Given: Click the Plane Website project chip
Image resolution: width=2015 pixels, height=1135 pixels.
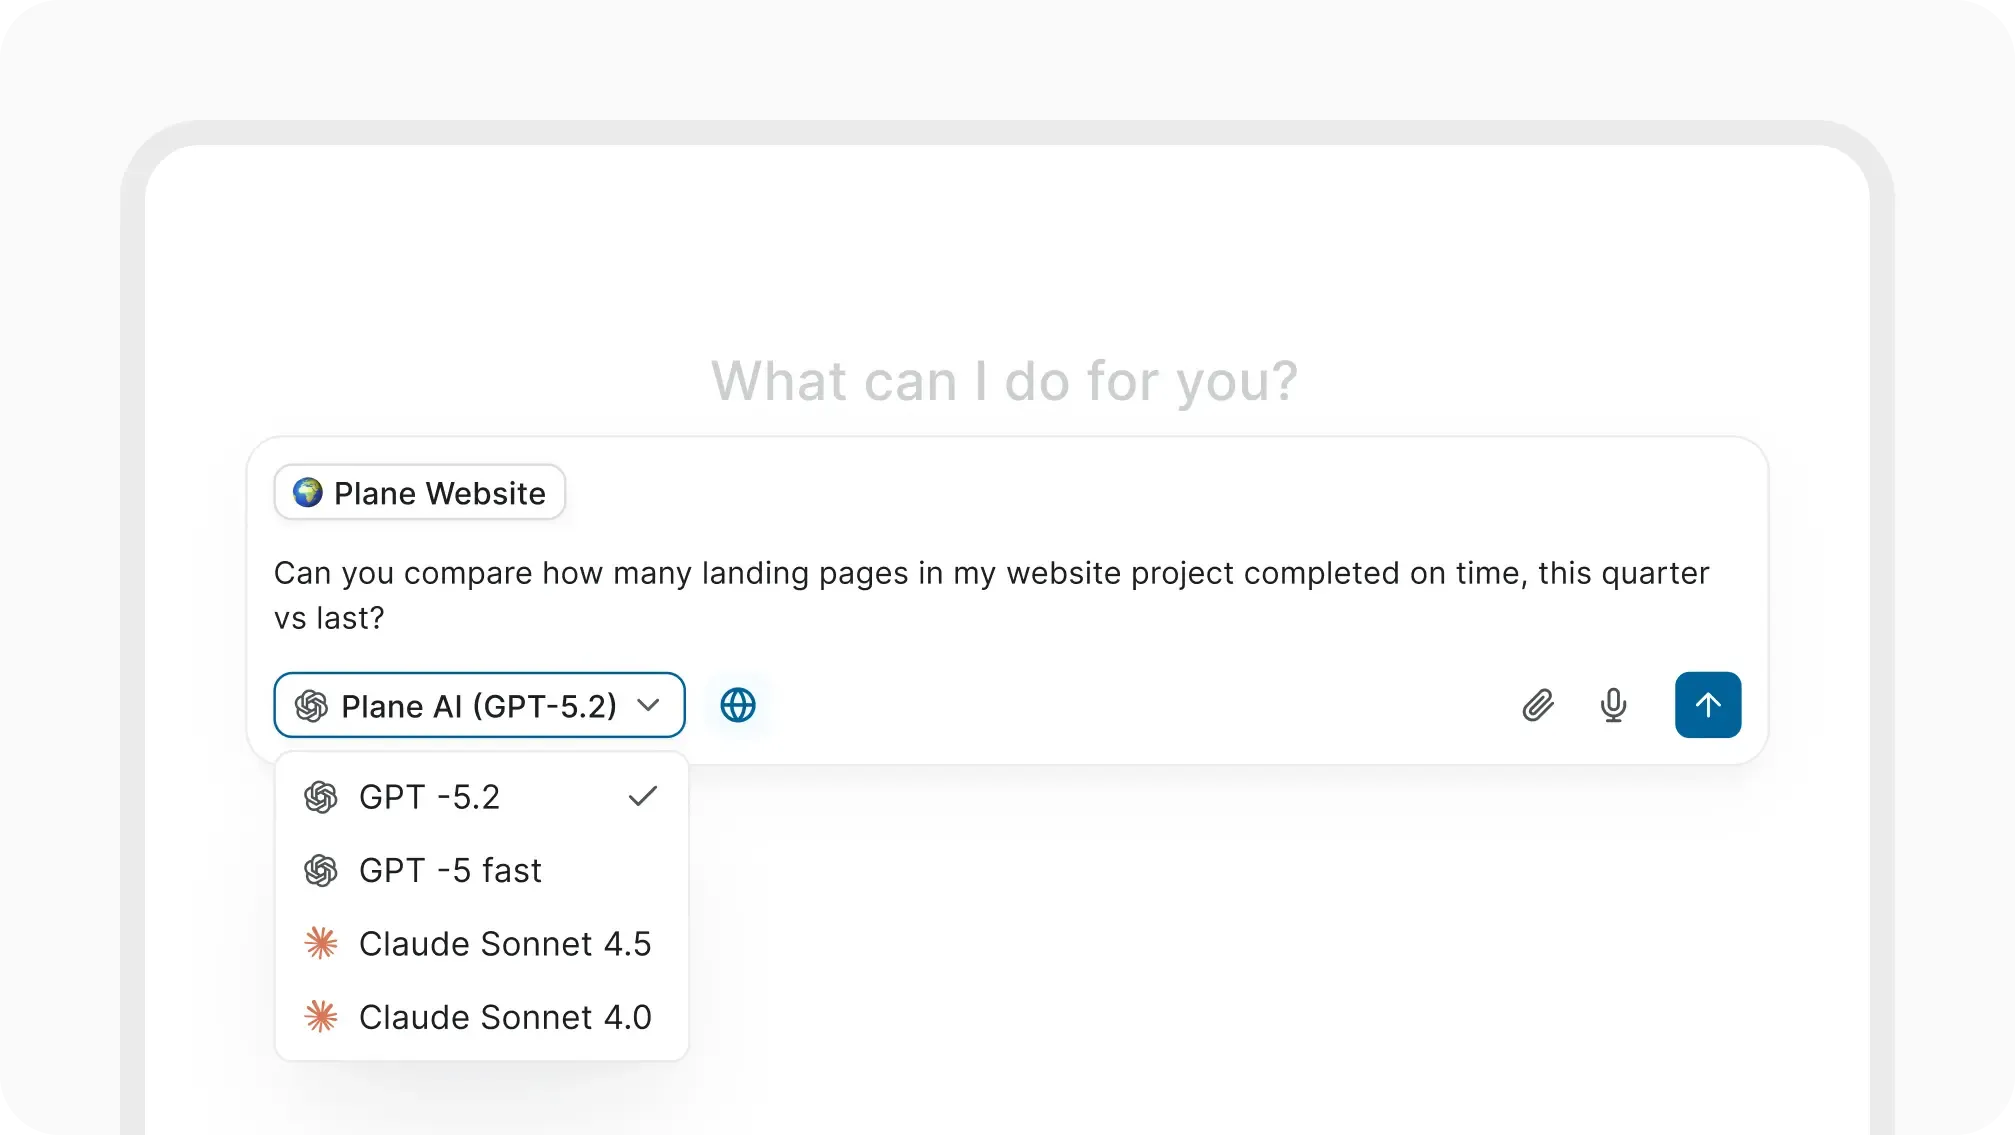Looking at the screenshot, I should pos(440,493).
